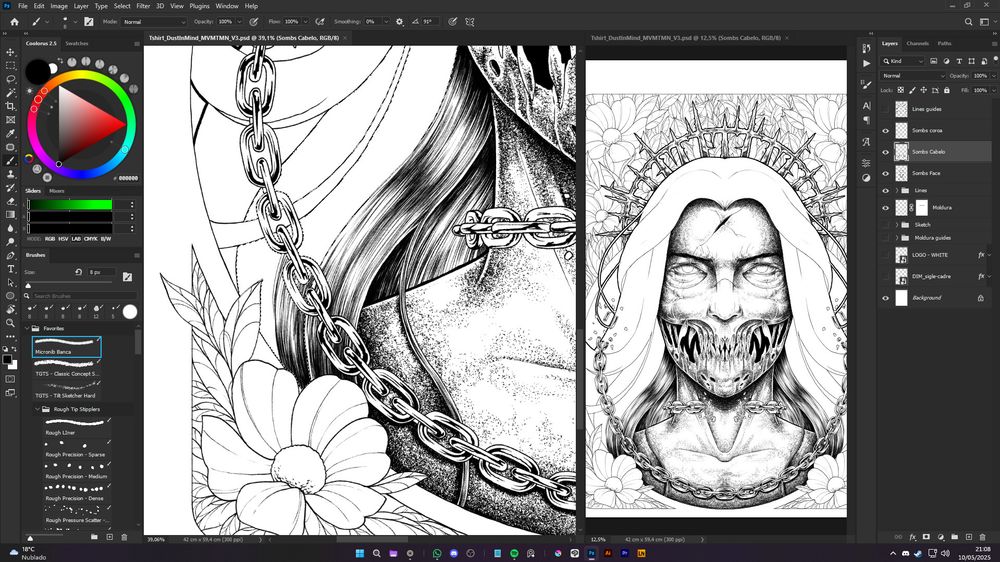Expand the Moldura guides group
The image size is (1000, 562).
coord(897,238)
